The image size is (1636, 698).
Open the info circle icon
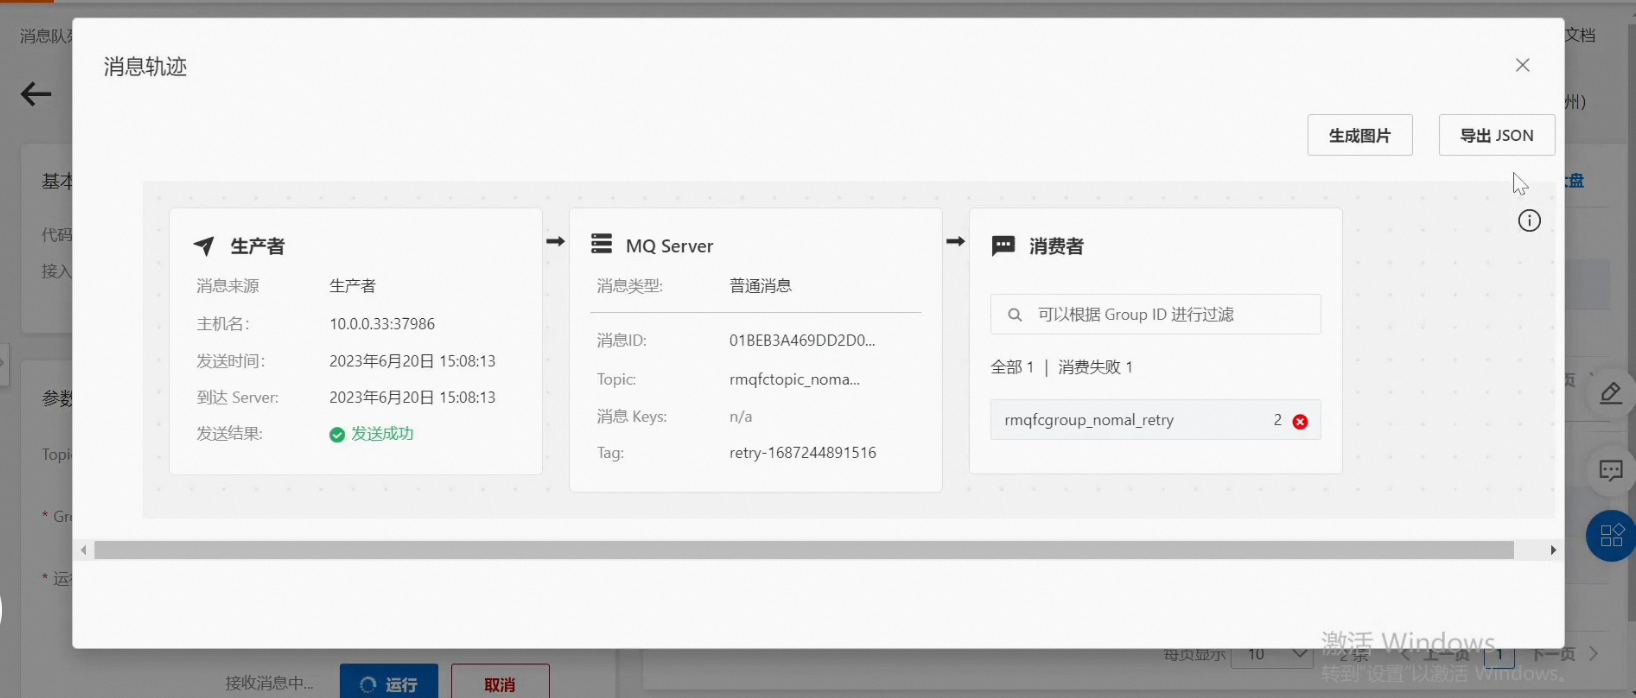[x=1529, y=221]
